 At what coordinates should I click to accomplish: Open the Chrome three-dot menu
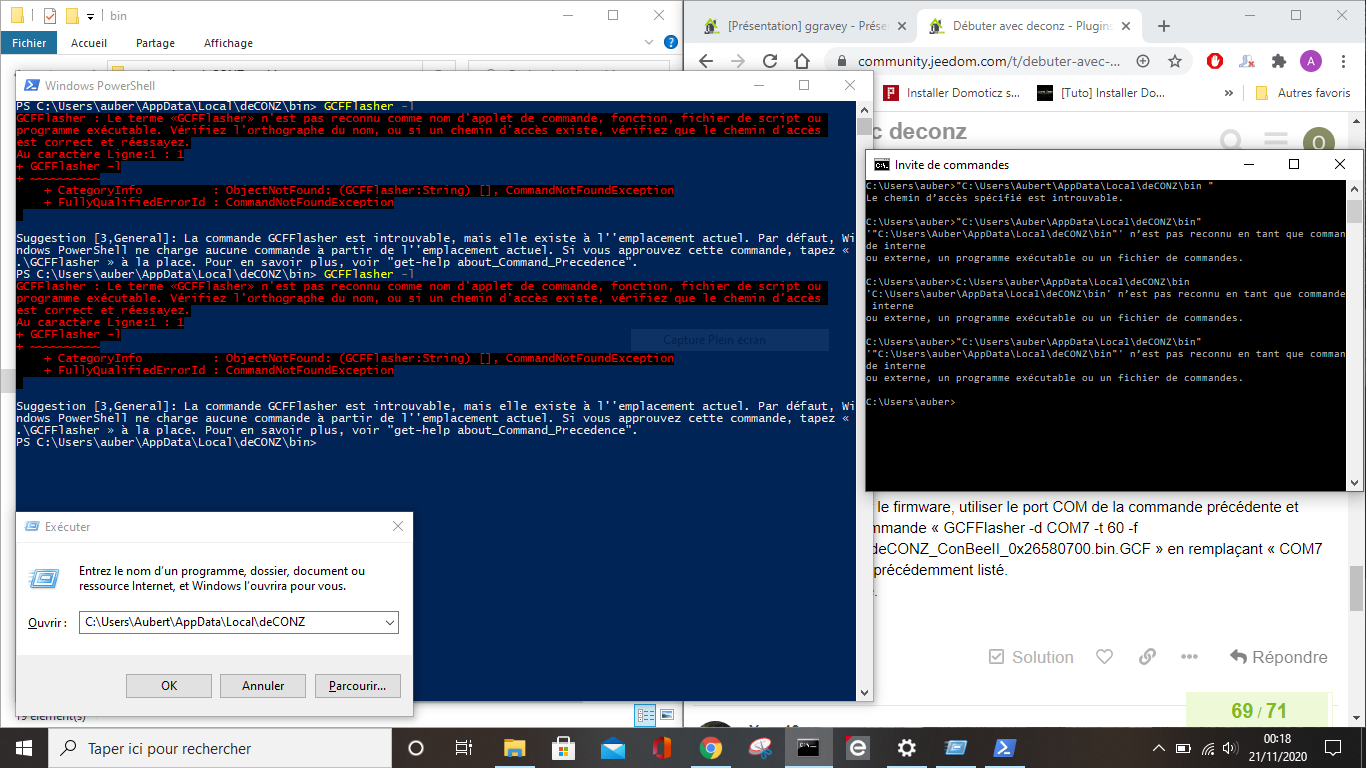(x=1342, y=61)
